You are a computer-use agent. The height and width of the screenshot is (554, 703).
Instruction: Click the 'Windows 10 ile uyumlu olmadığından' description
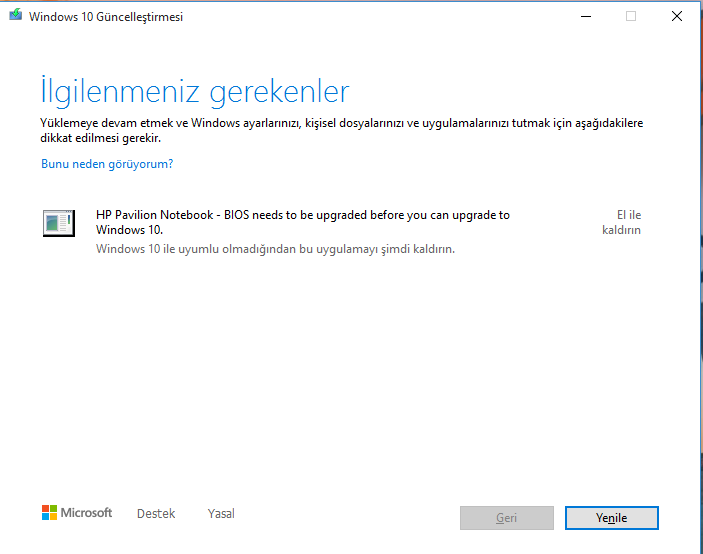click(x=275, y=249)
